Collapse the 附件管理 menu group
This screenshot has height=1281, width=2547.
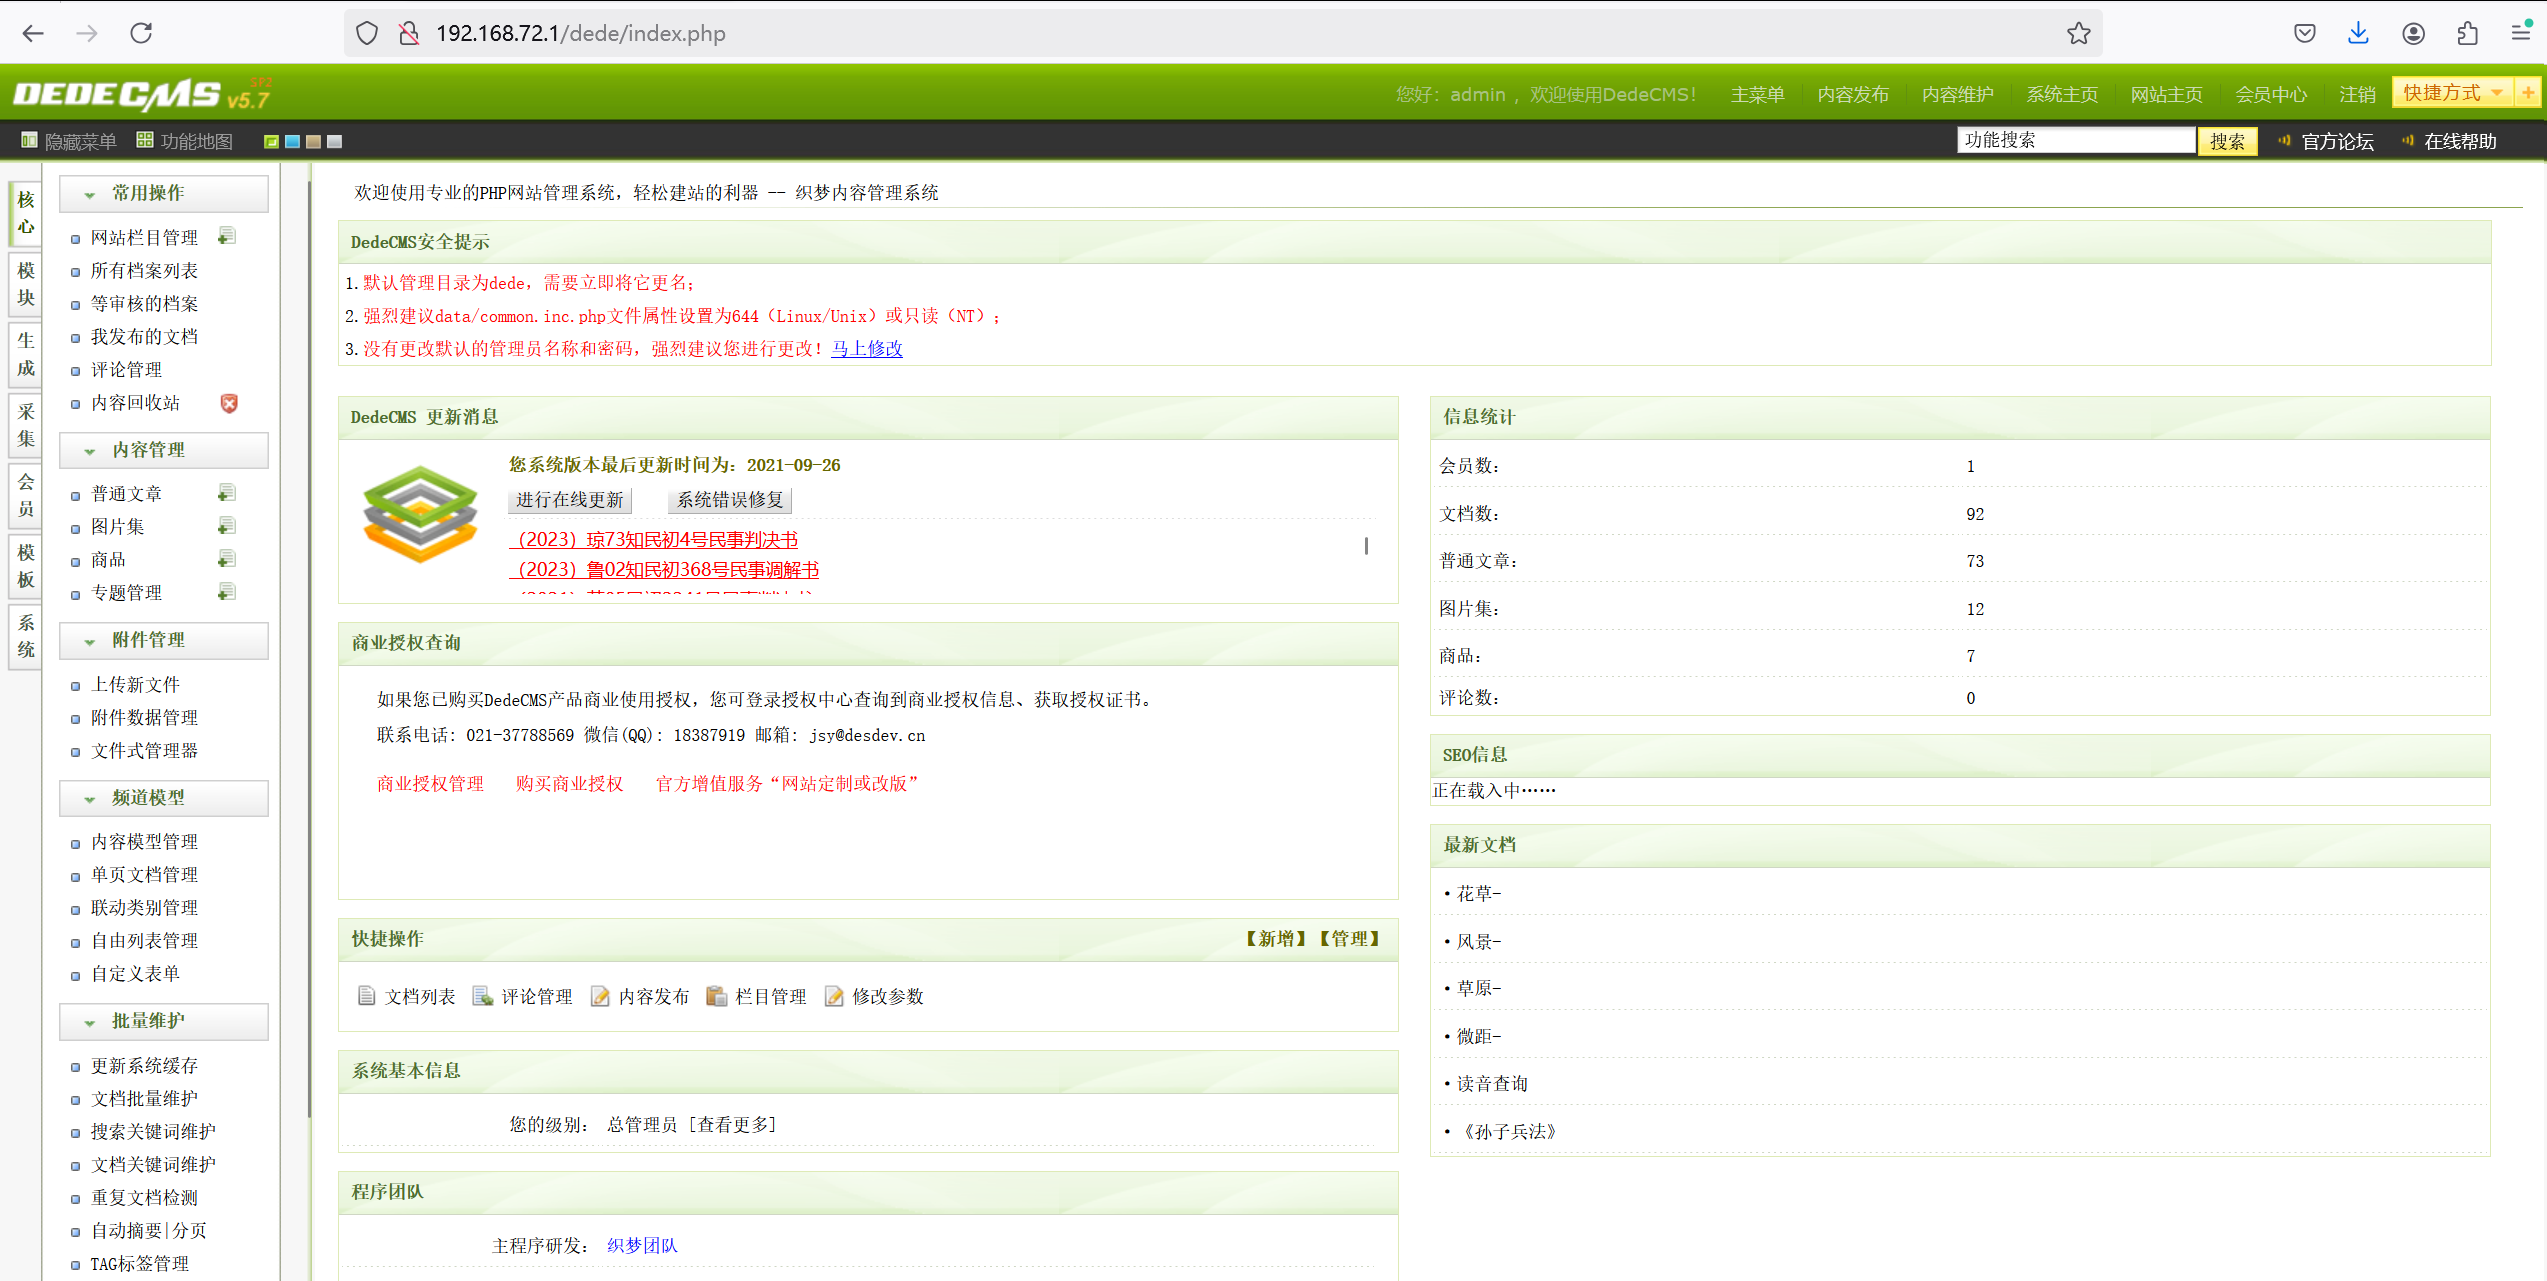tap(164, 640)
